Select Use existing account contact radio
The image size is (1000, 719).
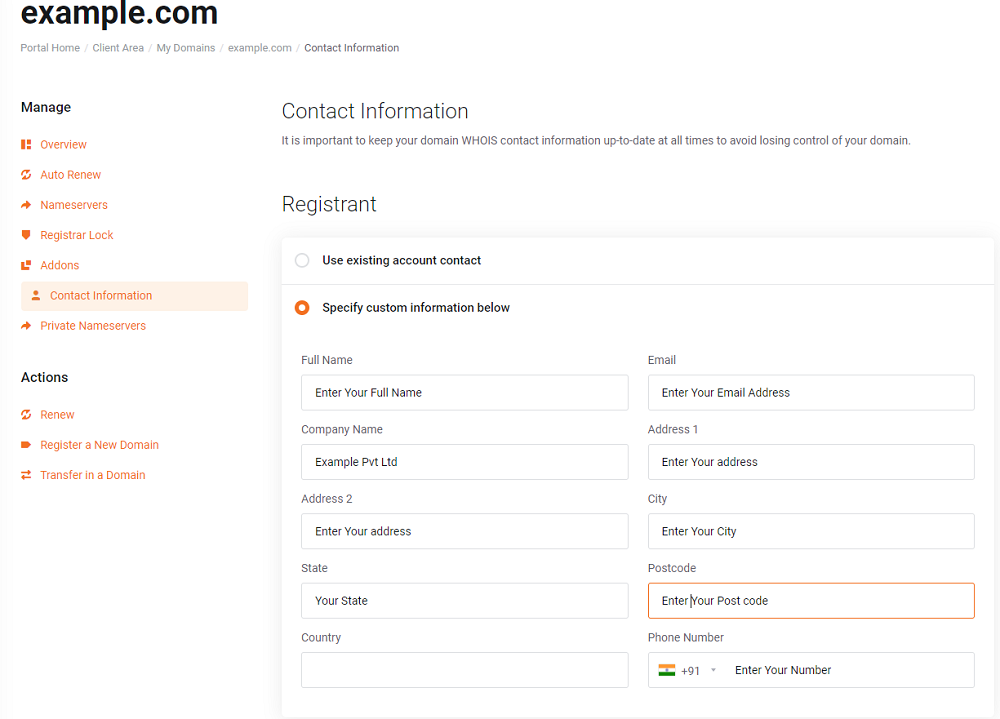tap(302, 260)
